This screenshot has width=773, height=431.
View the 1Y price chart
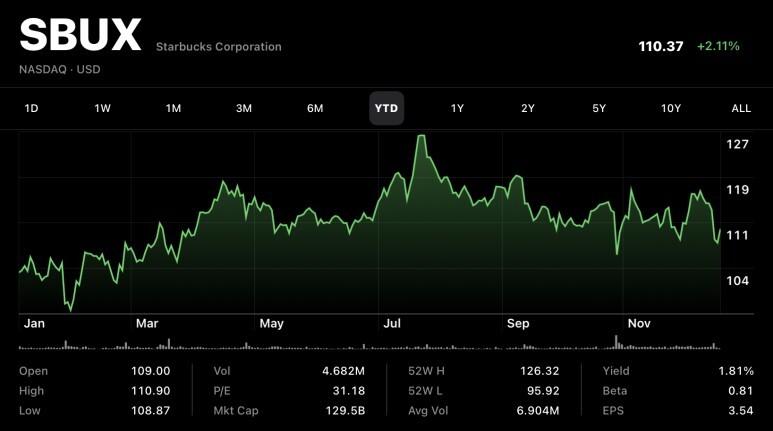coord(457,108)
